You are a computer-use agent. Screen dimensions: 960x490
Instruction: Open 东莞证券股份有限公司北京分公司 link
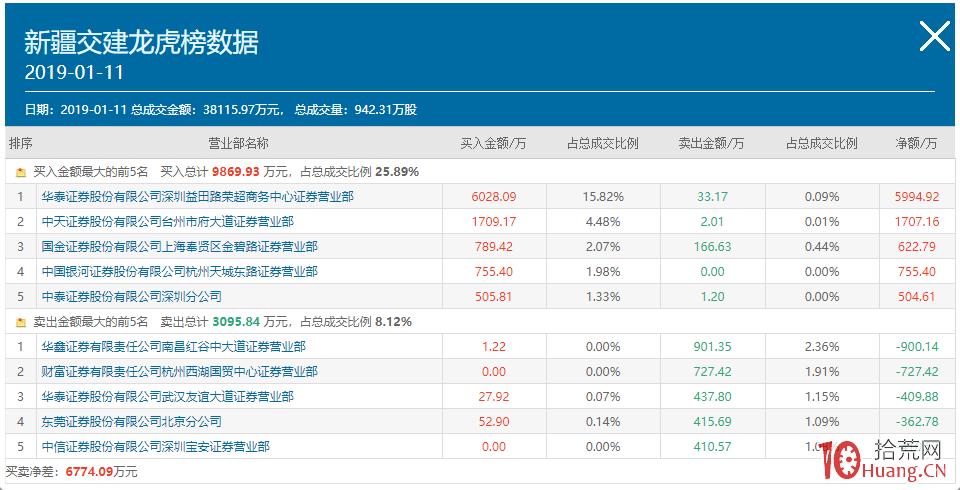pyautogui.click(x=131, y=421)
